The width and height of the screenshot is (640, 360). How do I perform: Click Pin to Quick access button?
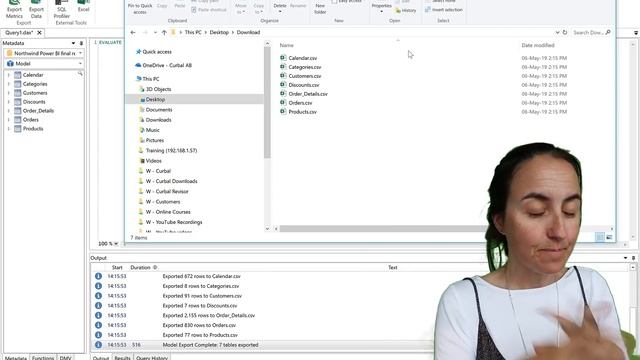tap(140, 7)
